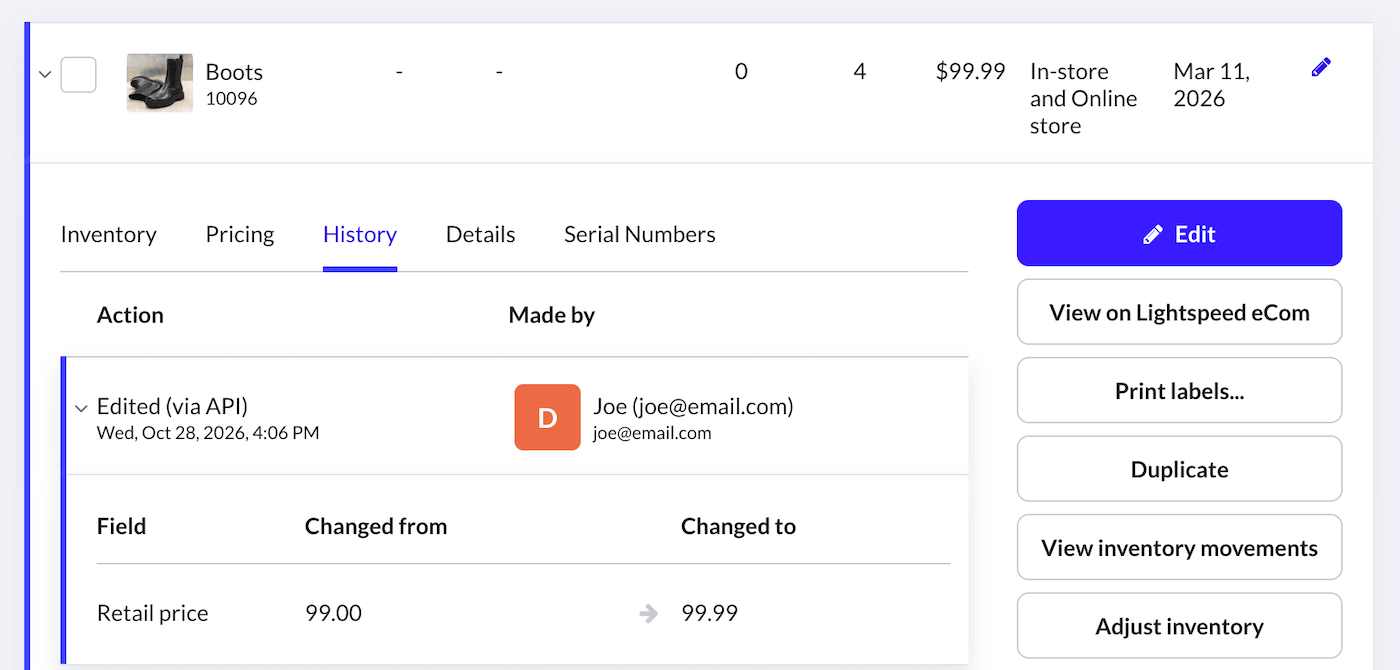Select the History tab

coord(360,235)
